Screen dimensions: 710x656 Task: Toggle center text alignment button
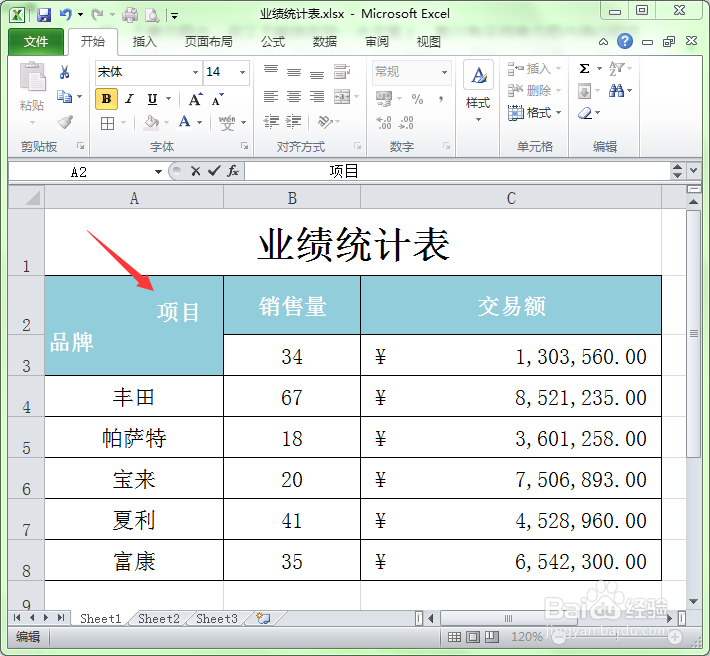pos(294,96)
